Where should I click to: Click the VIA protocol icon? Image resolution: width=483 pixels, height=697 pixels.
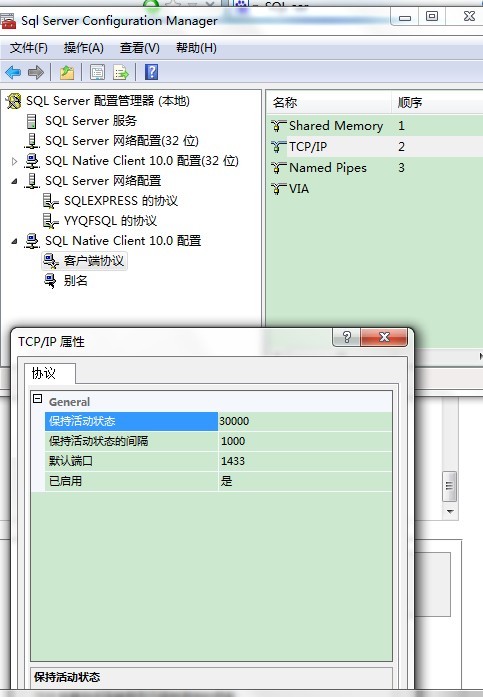(279, 188)
